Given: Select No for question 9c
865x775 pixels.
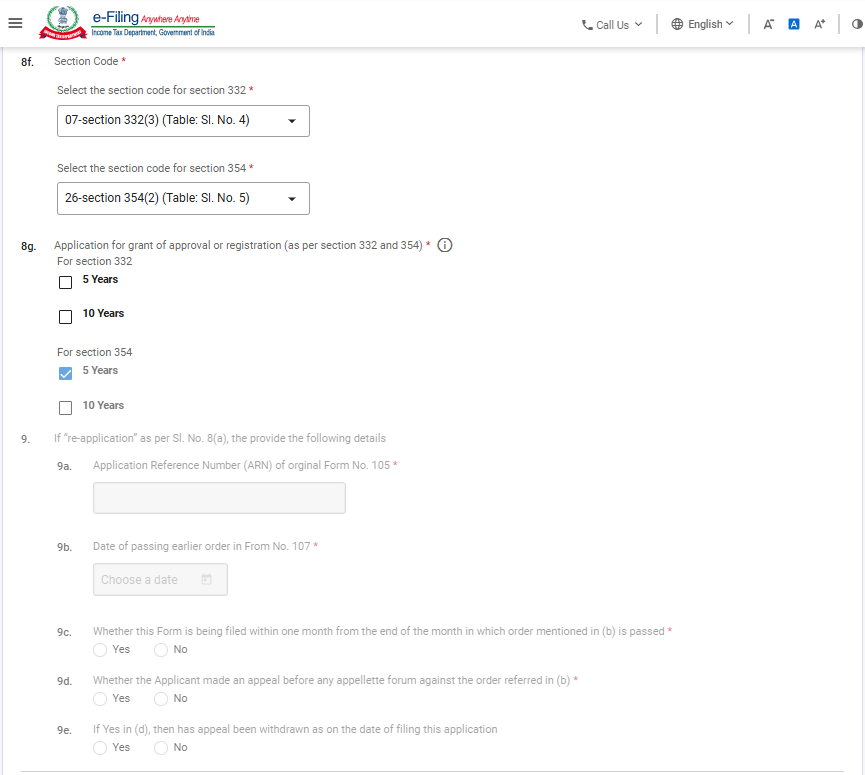Looking at the screenshot, I should pos(161,650).
